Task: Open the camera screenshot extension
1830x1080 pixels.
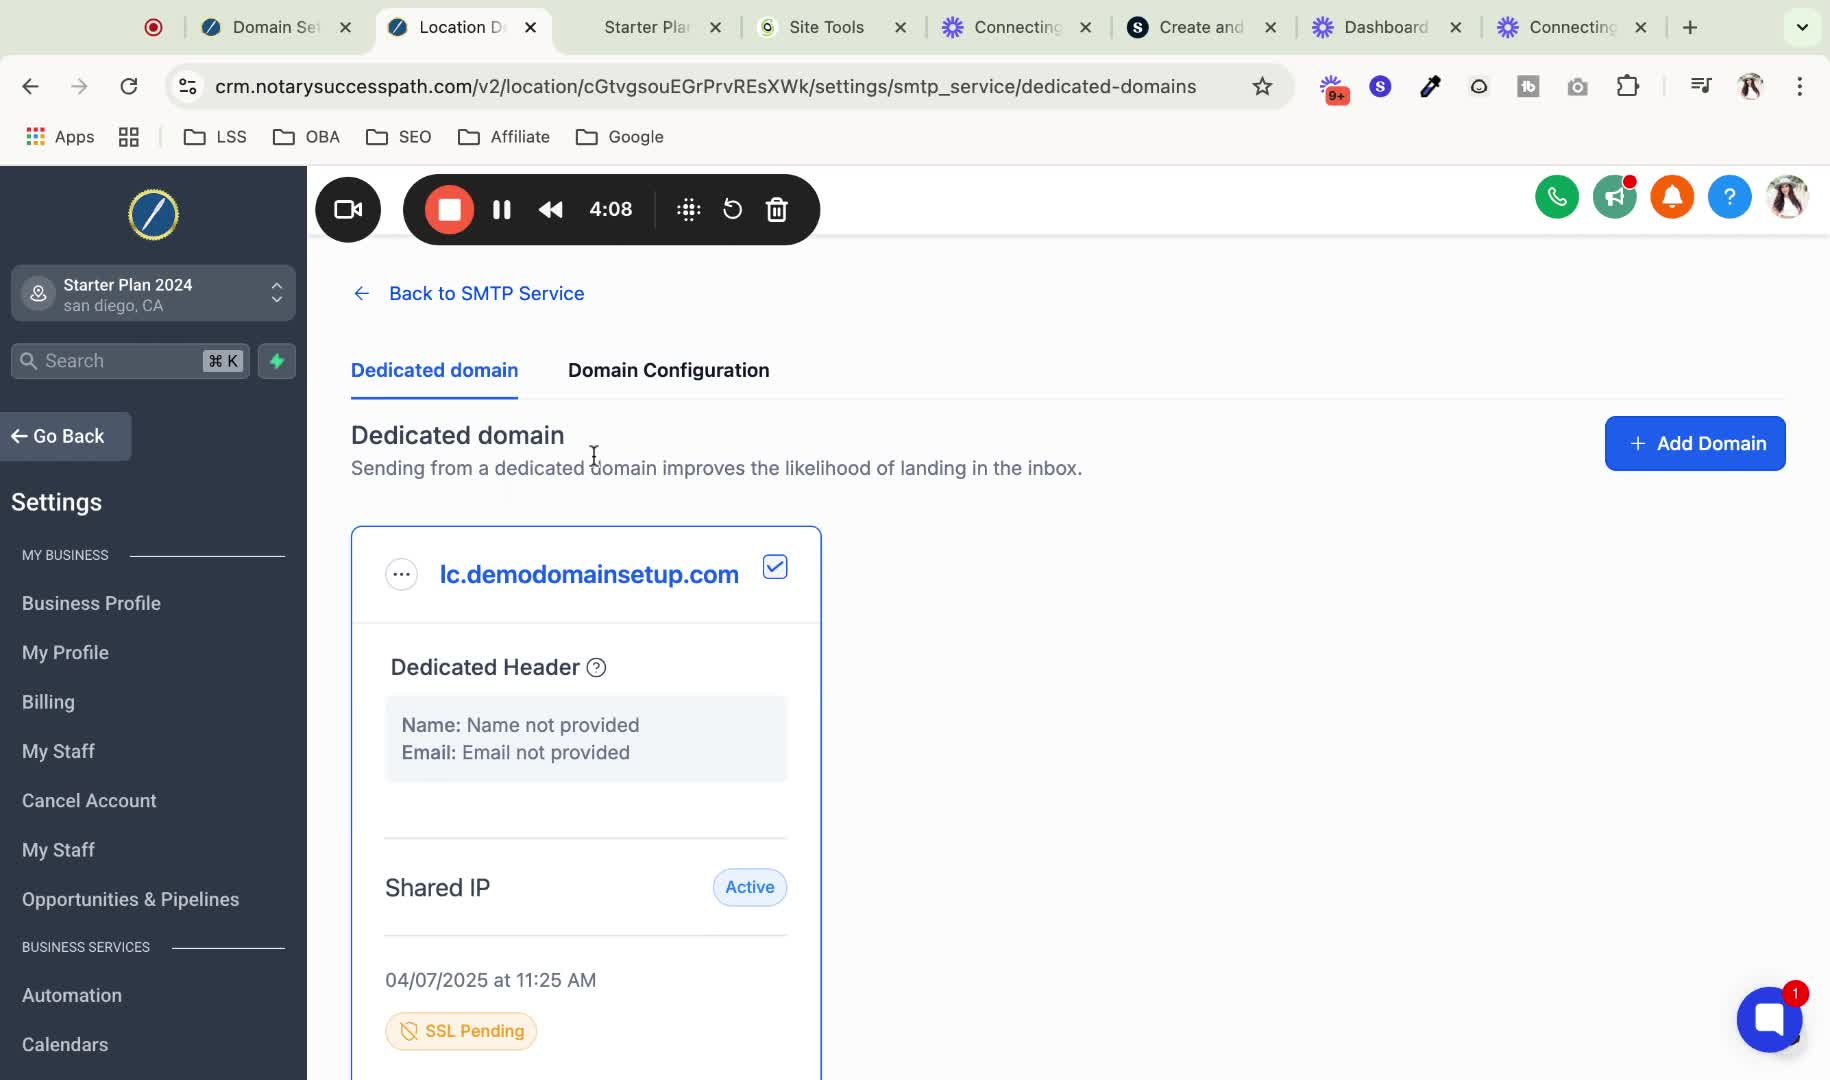Action: coord(1578,86)
